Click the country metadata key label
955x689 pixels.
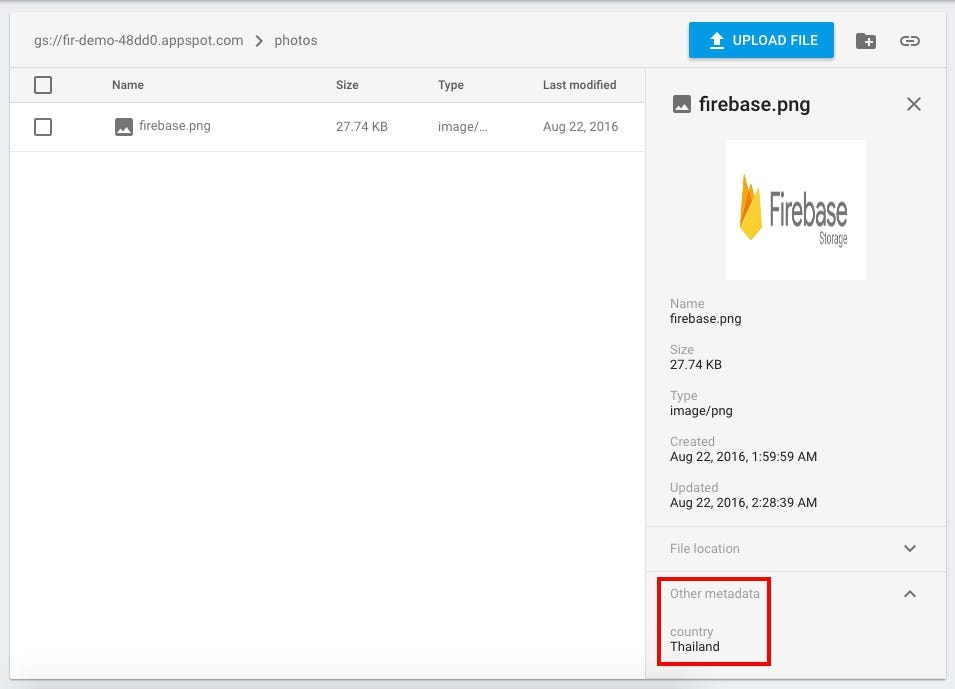(691, 632)
